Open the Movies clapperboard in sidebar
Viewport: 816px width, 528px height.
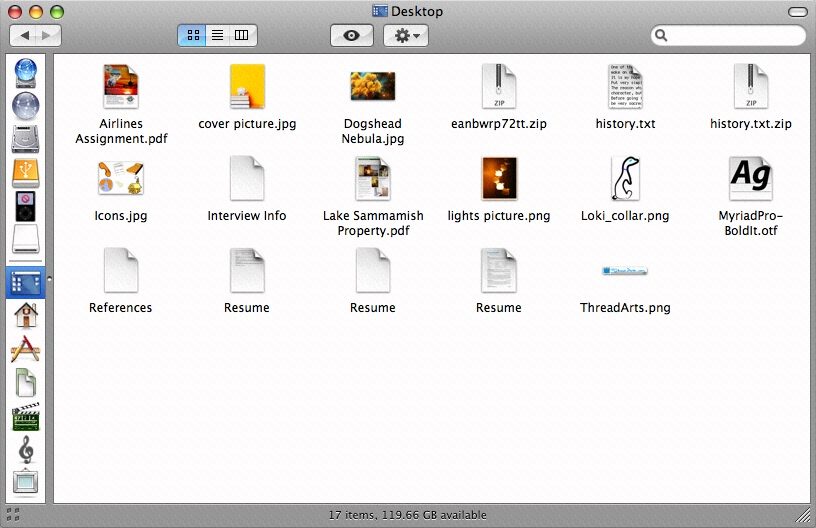click(x=26, y=416)
